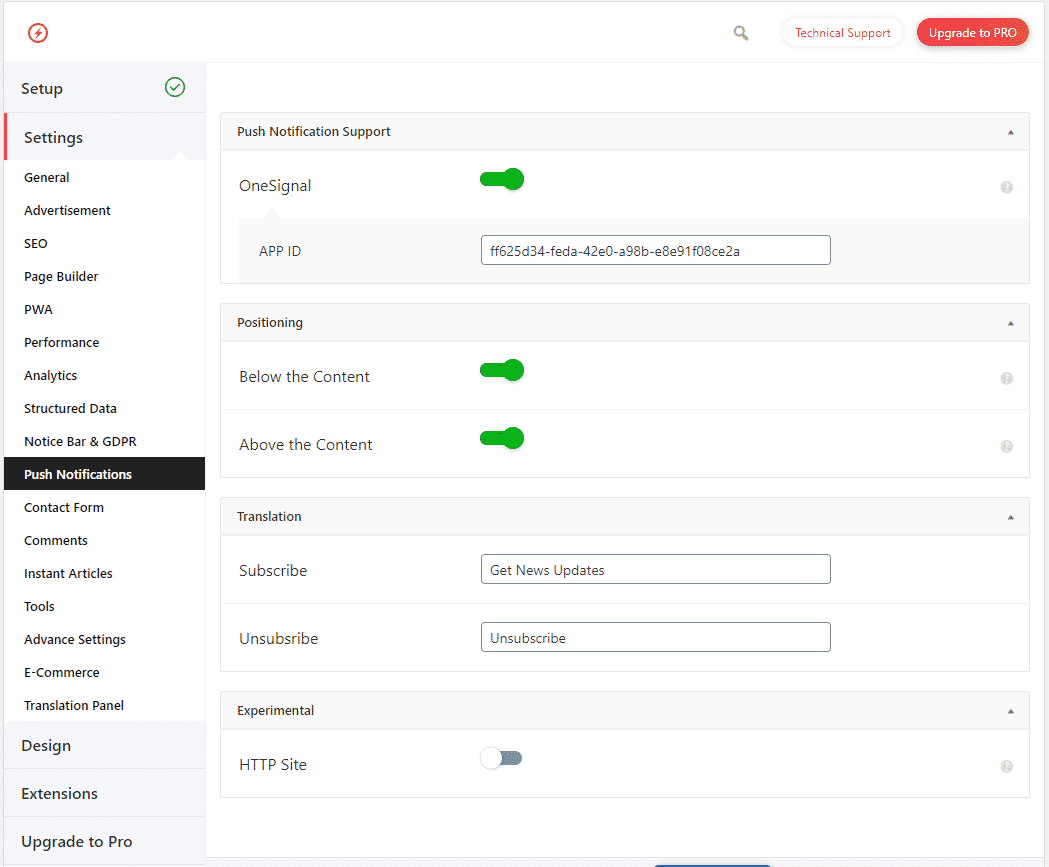Toggle Above the Content switch
Screen dimensions: 1049x867
[x=502, y=438]
